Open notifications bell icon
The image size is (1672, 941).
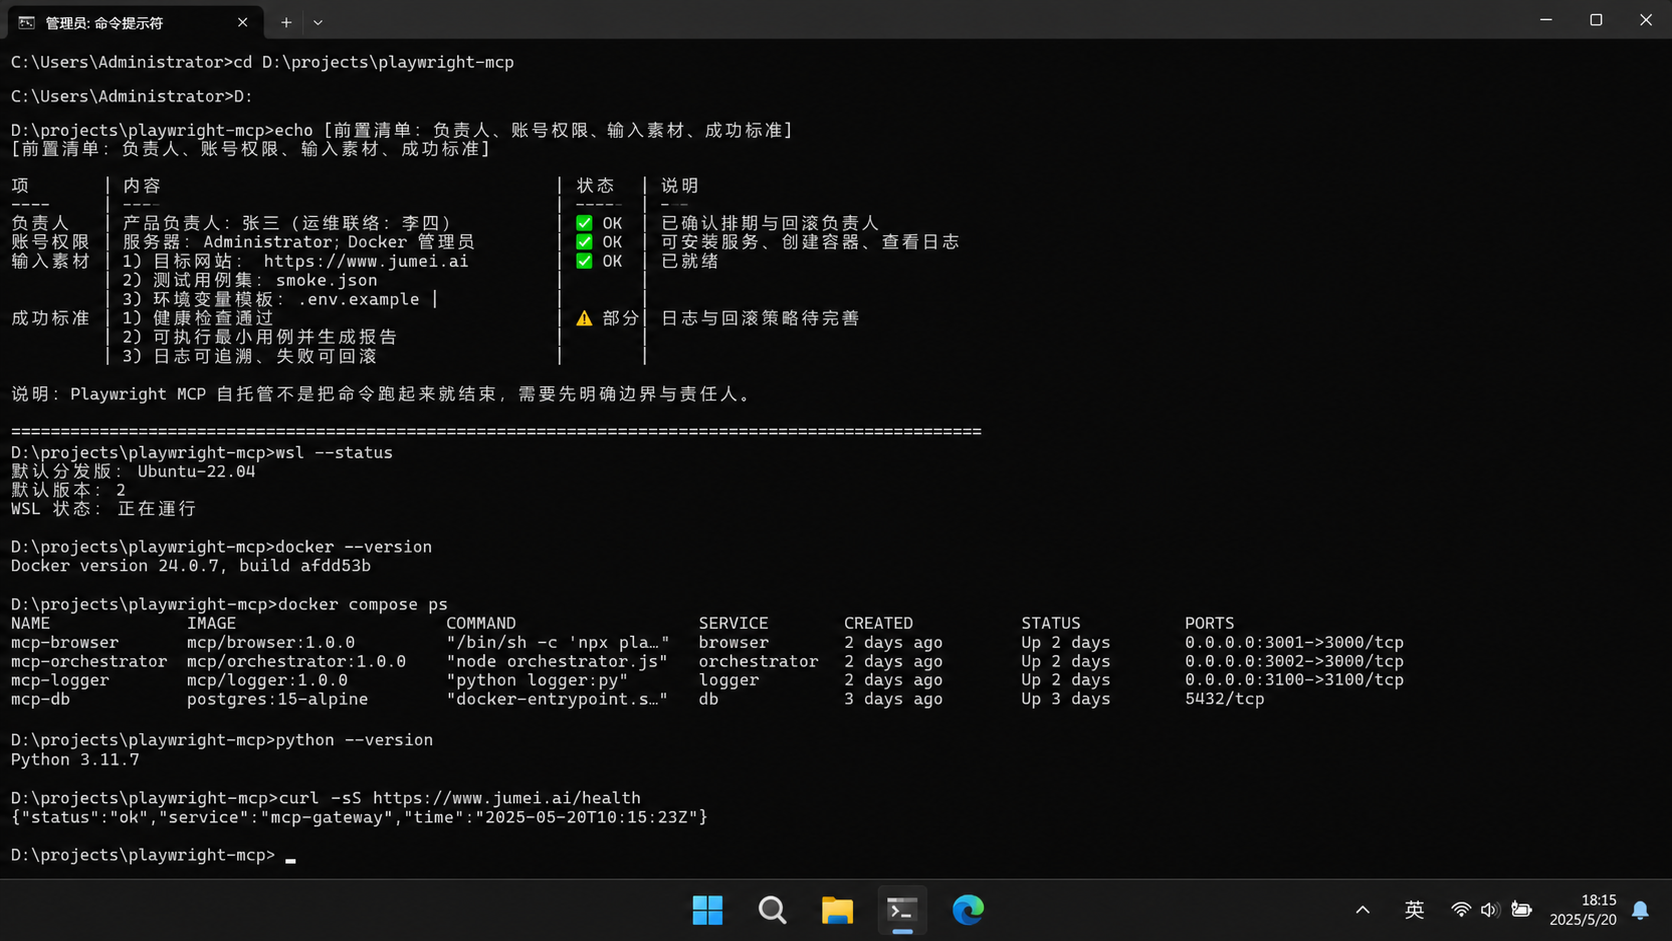(x=1640, y=910)
